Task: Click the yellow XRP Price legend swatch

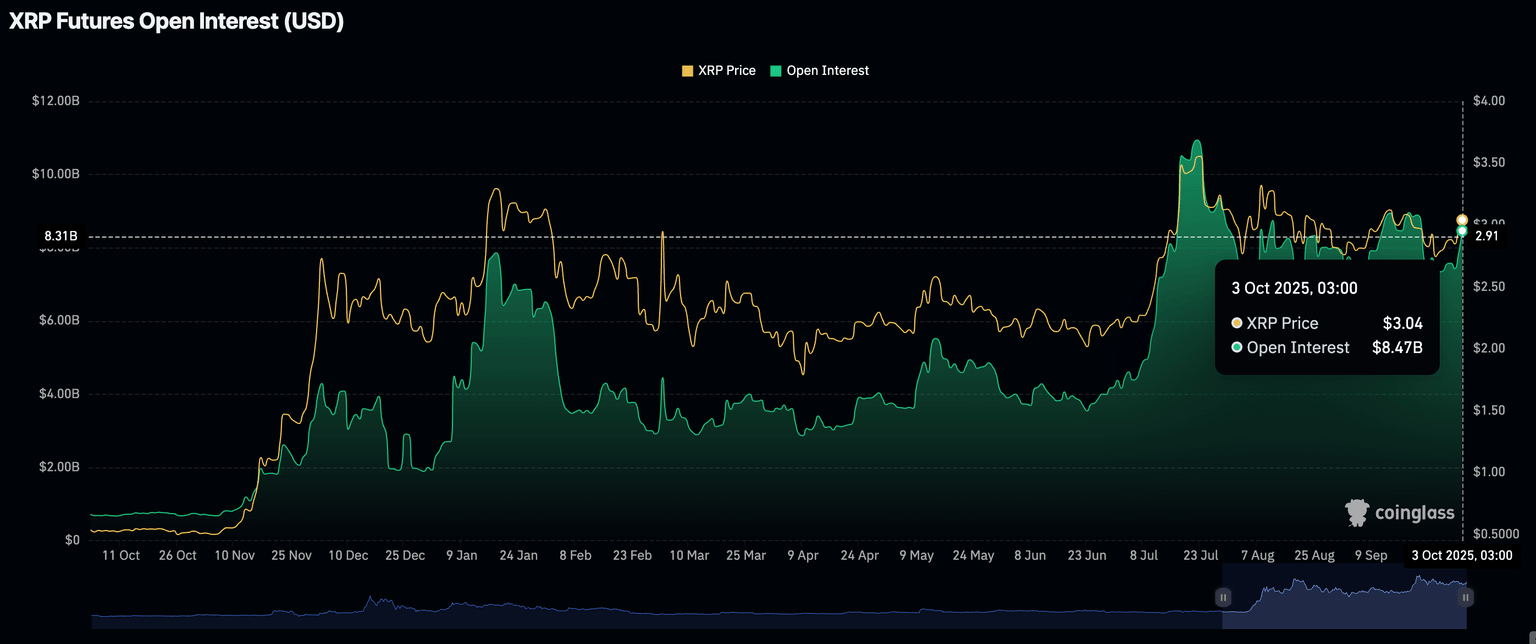Action: pos(687,71)
